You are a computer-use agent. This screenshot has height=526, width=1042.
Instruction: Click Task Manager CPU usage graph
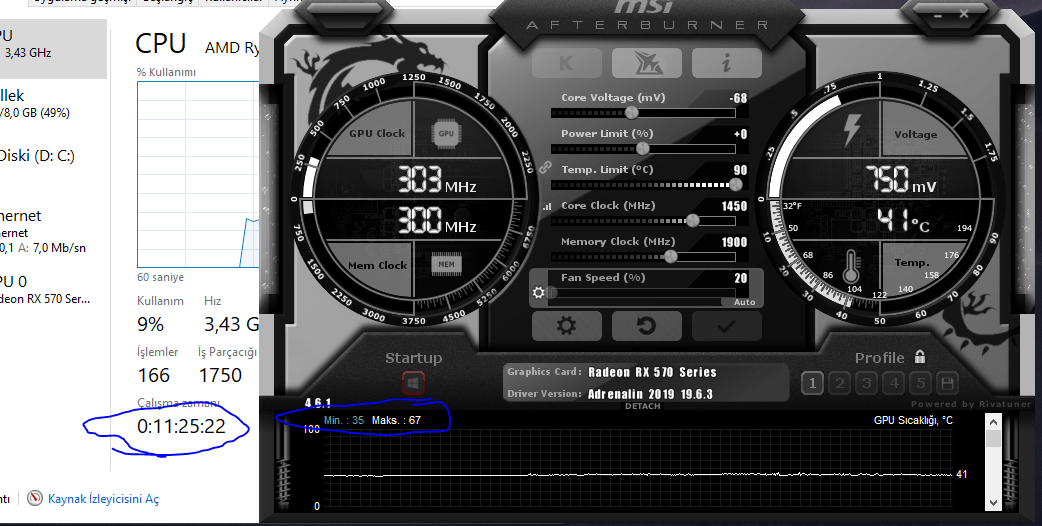pyautogui.click(x=198, y=175)
